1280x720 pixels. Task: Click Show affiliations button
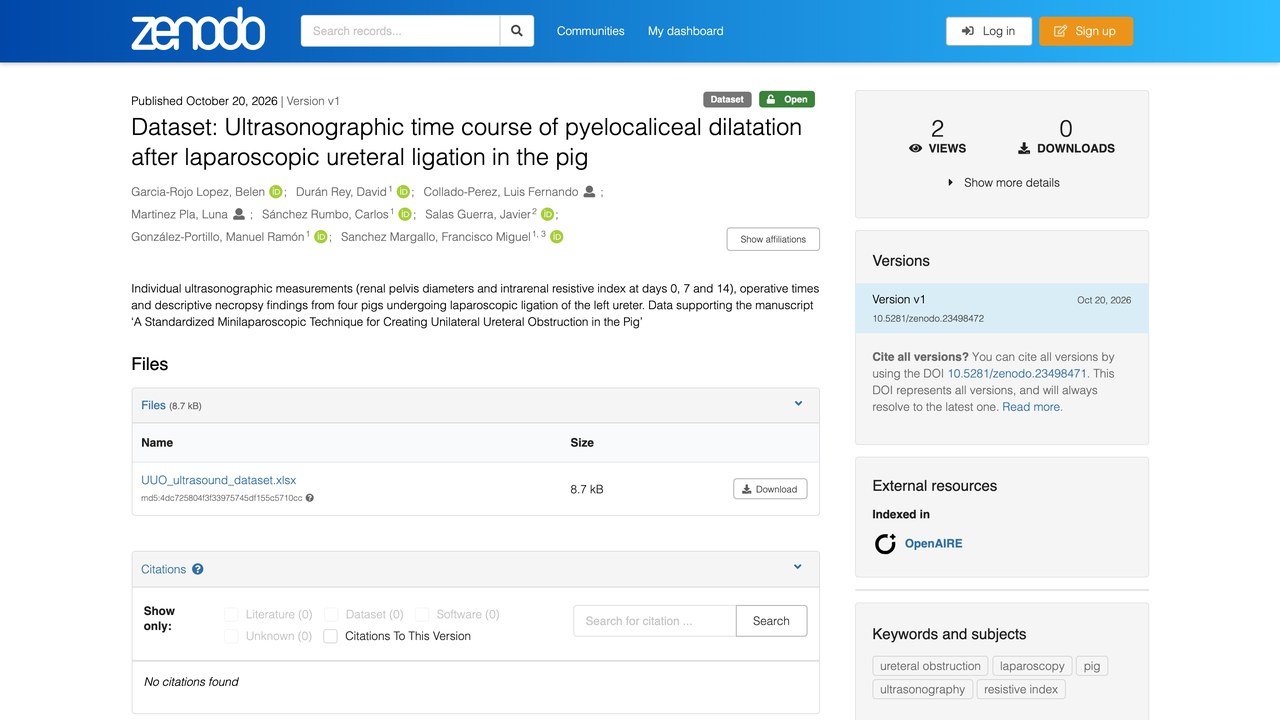(x=773, y=240)
